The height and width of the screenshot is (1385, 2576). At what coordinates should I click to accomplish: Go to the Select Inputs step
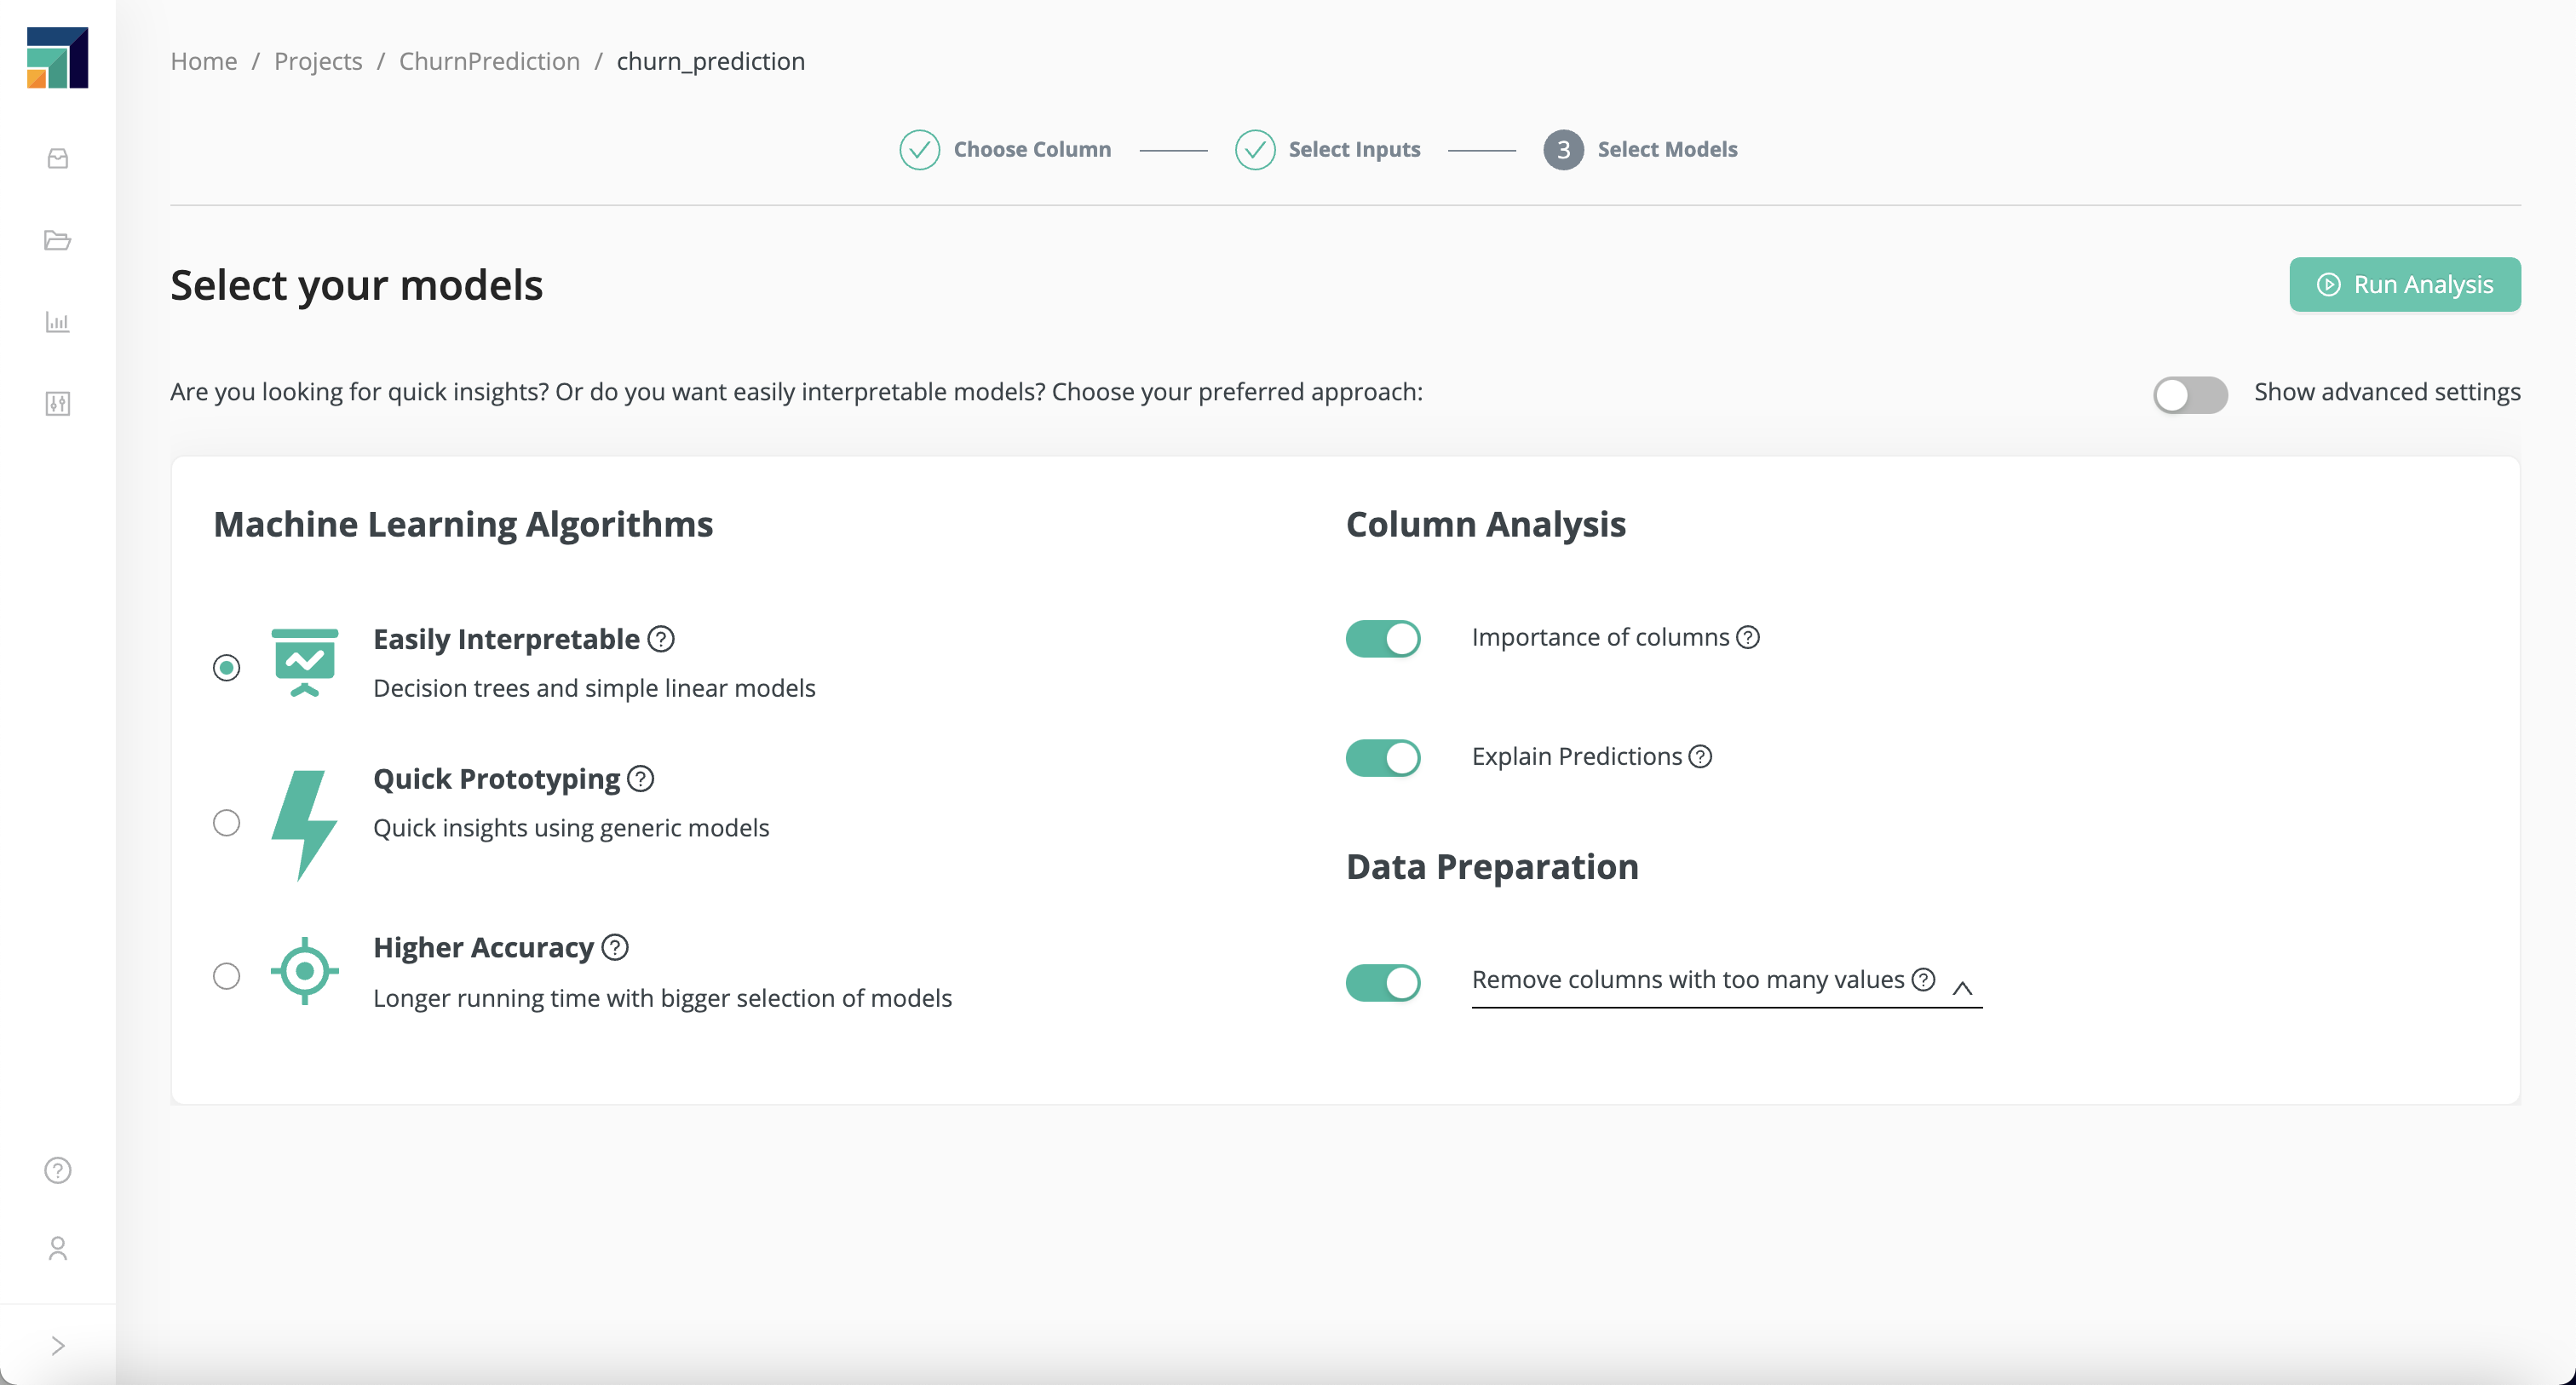coord(1354,149)
